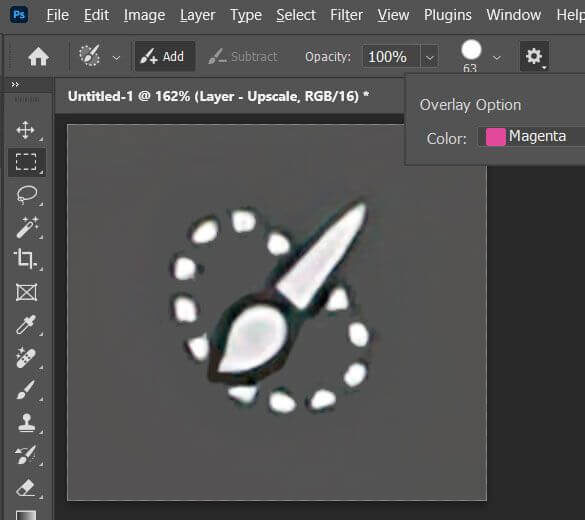Click the magenta color swatch
This screenshot has height=520, width=585.
496,137
